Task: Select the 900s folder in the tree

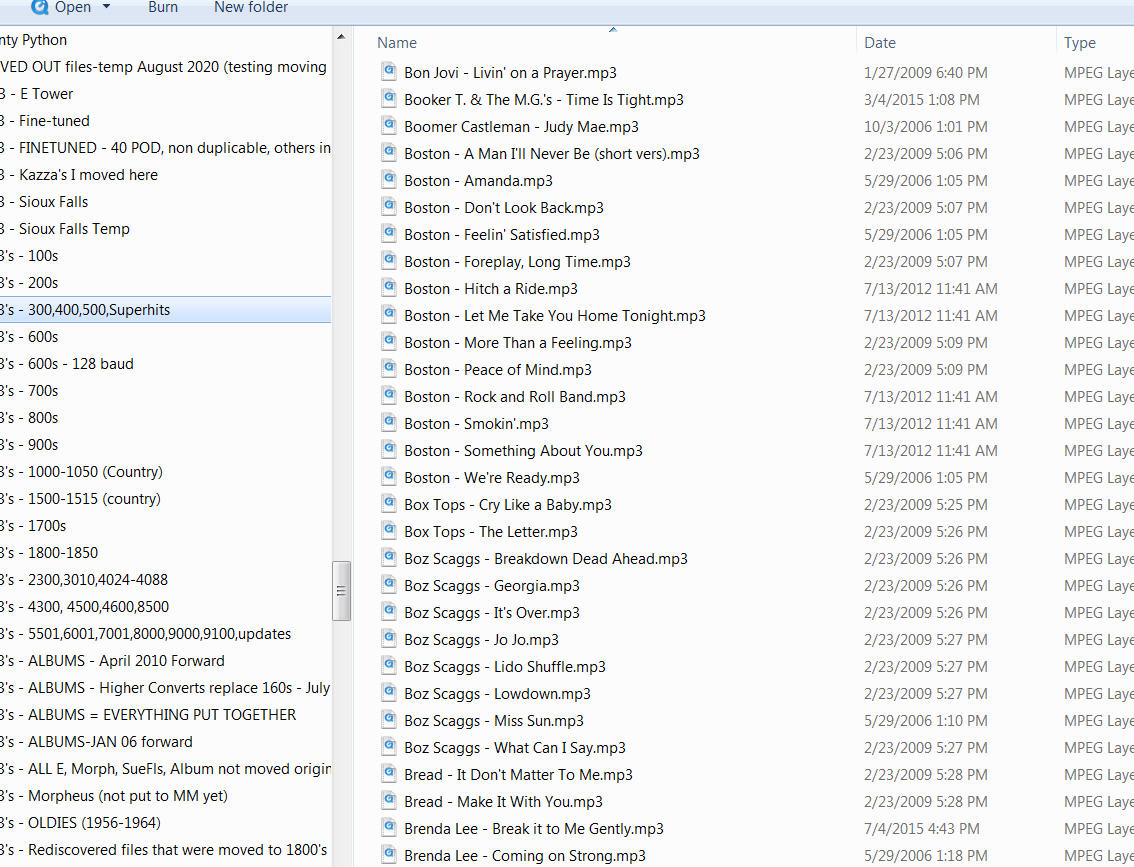Action: pos(43,445)
